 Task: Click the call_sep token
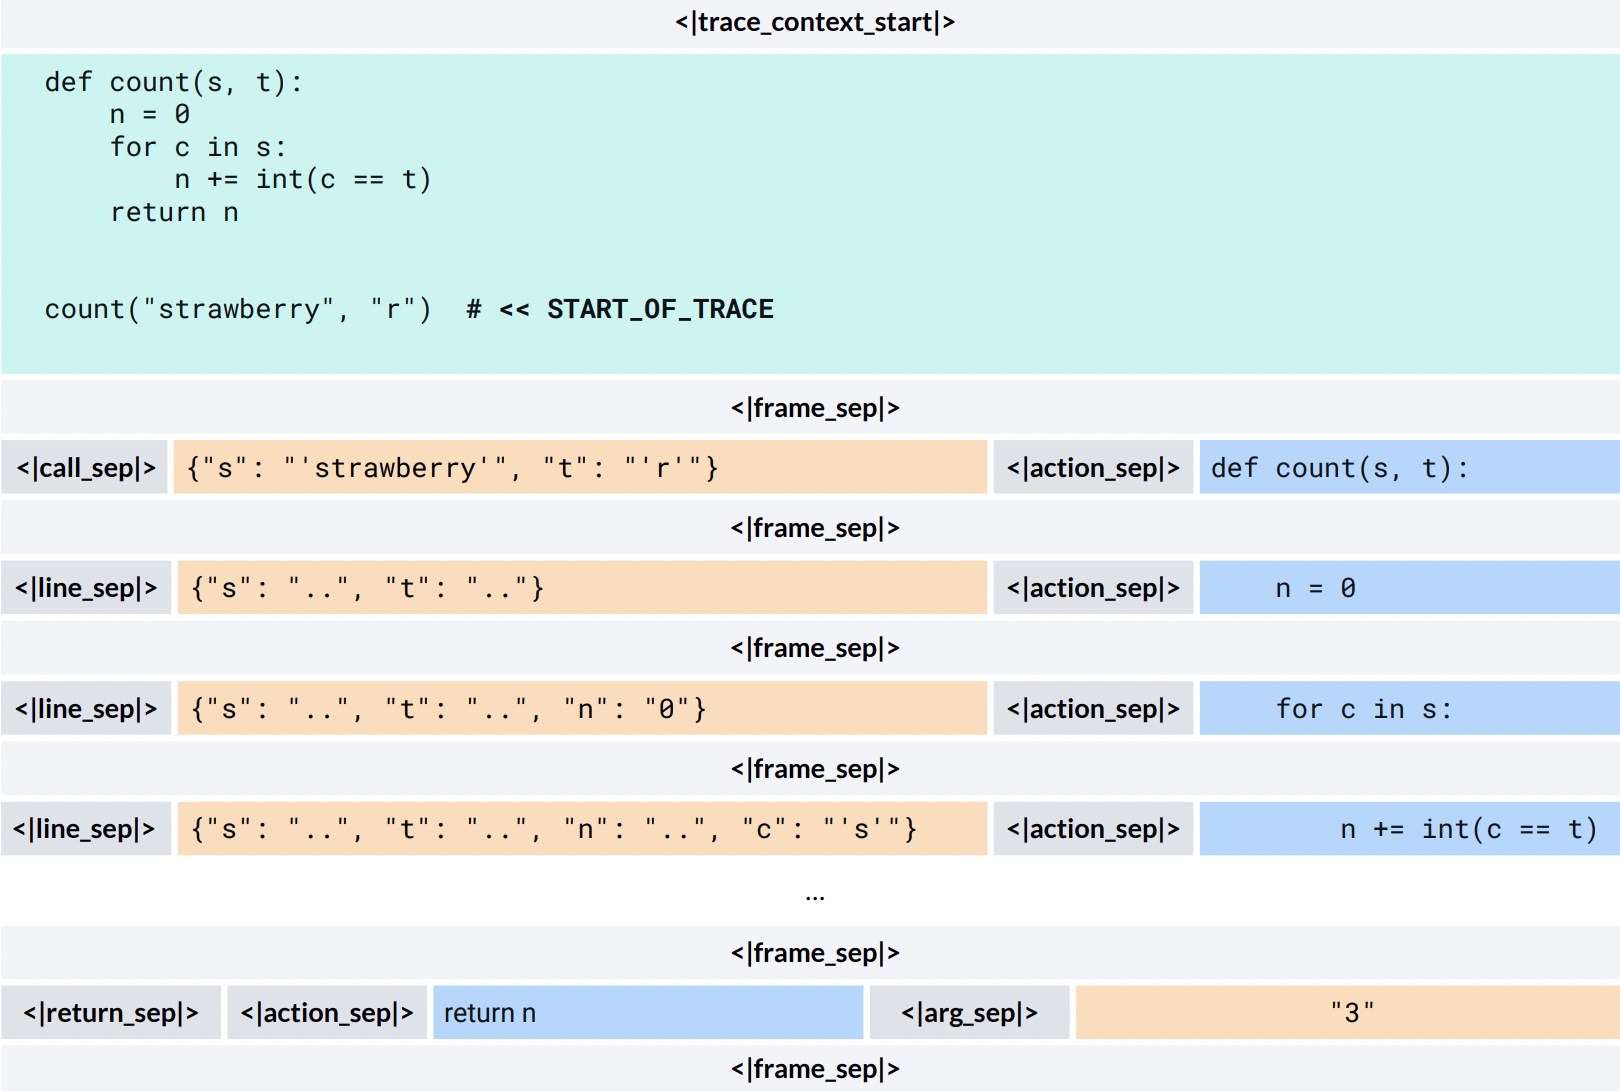(x=86, y=468)
